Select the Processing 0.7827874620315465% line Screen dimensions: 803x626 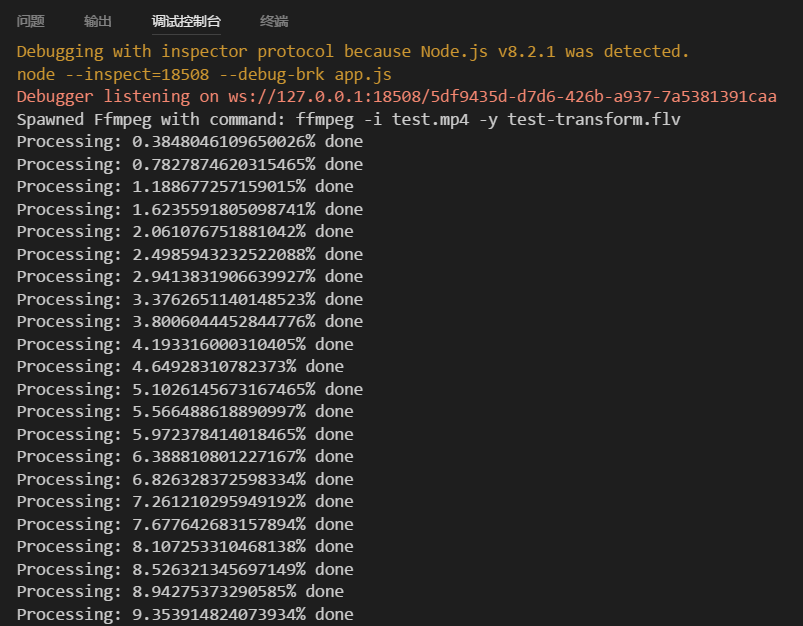[x=190, y=164]
